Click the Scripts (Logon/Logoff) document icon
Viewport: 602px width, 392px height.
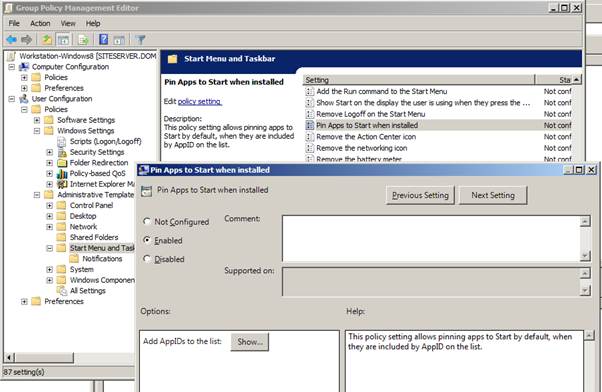click(x=61, y=142)
